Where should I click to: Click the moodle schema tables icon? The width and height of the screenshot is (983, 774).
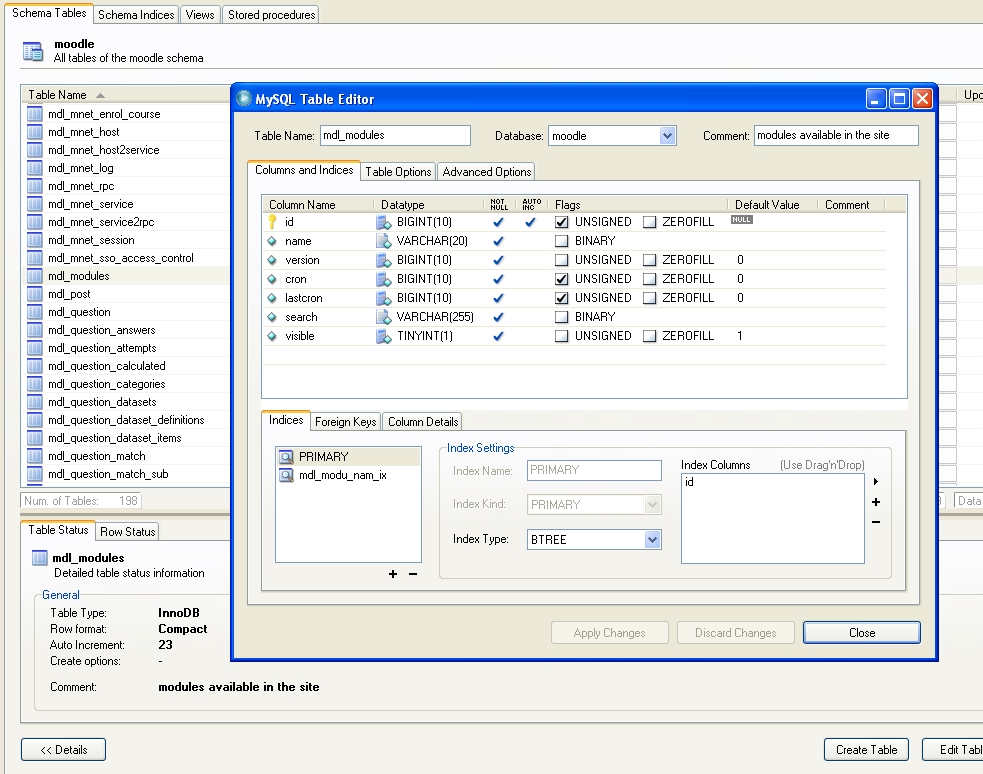tap(33, 51)
